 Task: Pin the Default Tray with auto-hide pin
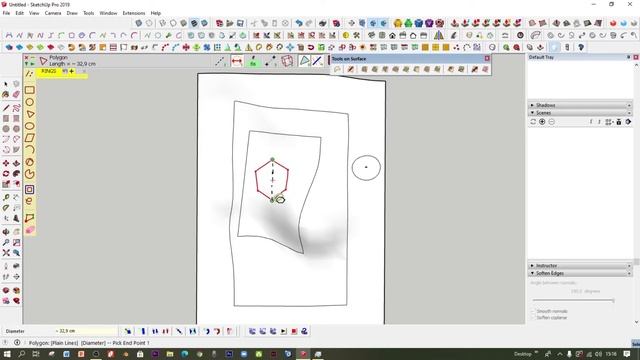(x=629, y=57)
